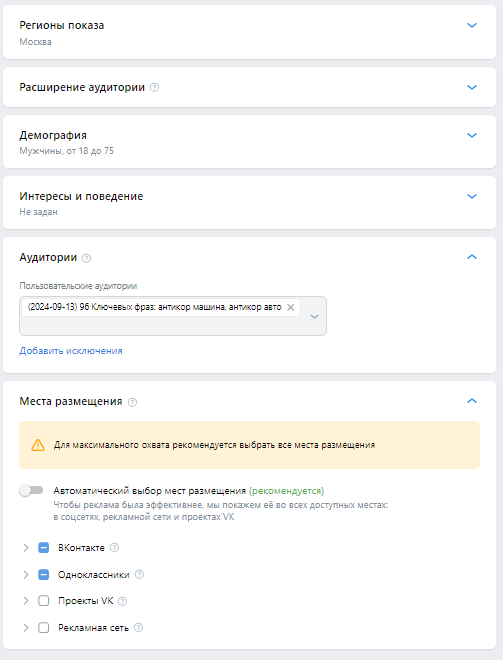The image size is (503, 660).
Task: Click the warning triangle icon in the banner
Action: coord(38,445)
